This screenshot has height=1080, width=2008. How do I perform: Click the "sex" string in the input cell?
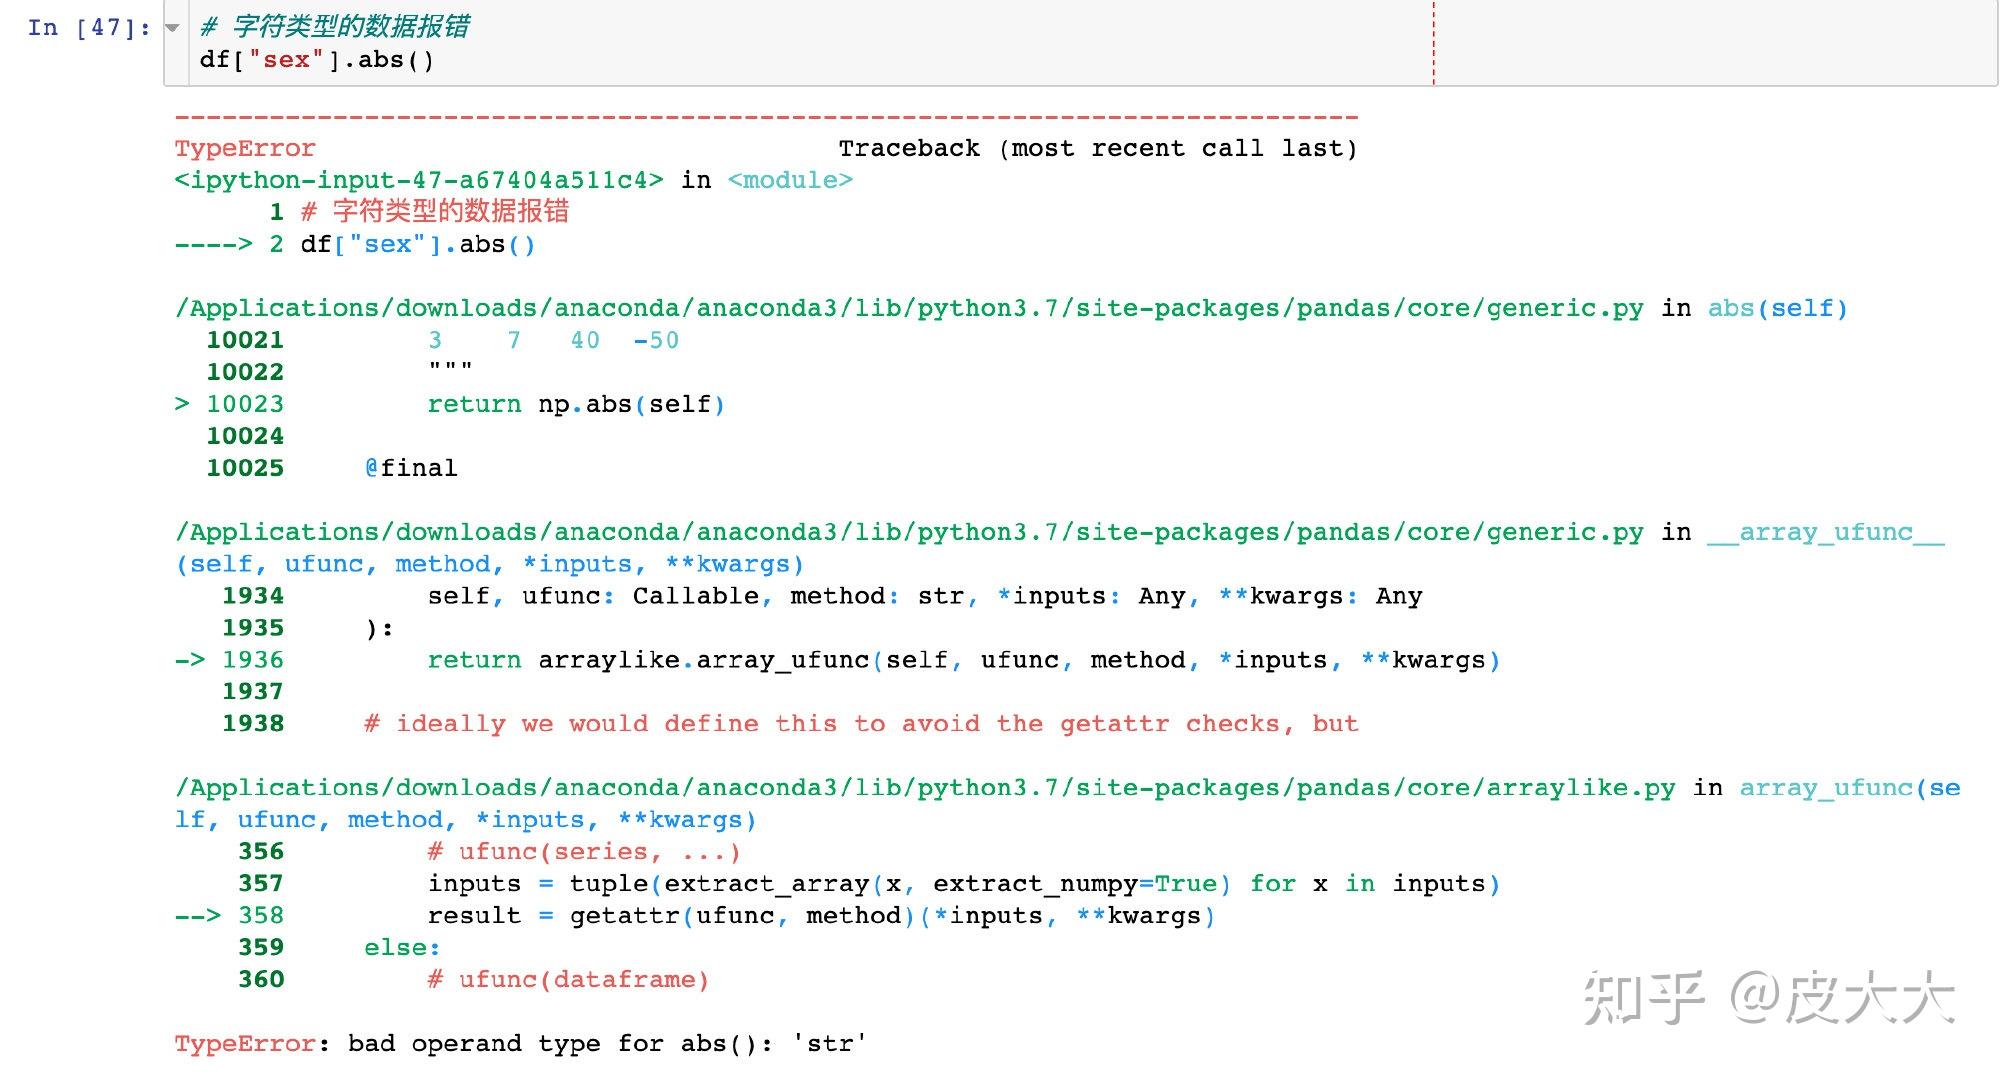pos(287,60)
